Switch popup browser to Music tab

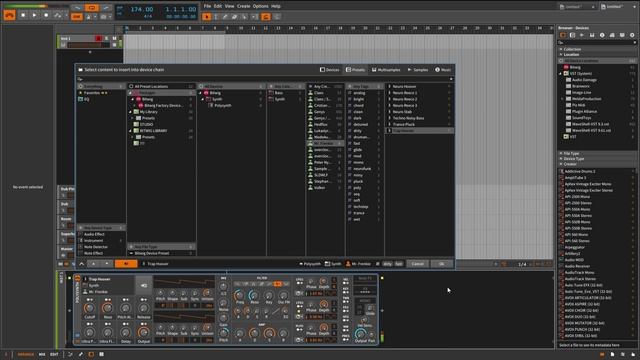[x=443, y=70]
